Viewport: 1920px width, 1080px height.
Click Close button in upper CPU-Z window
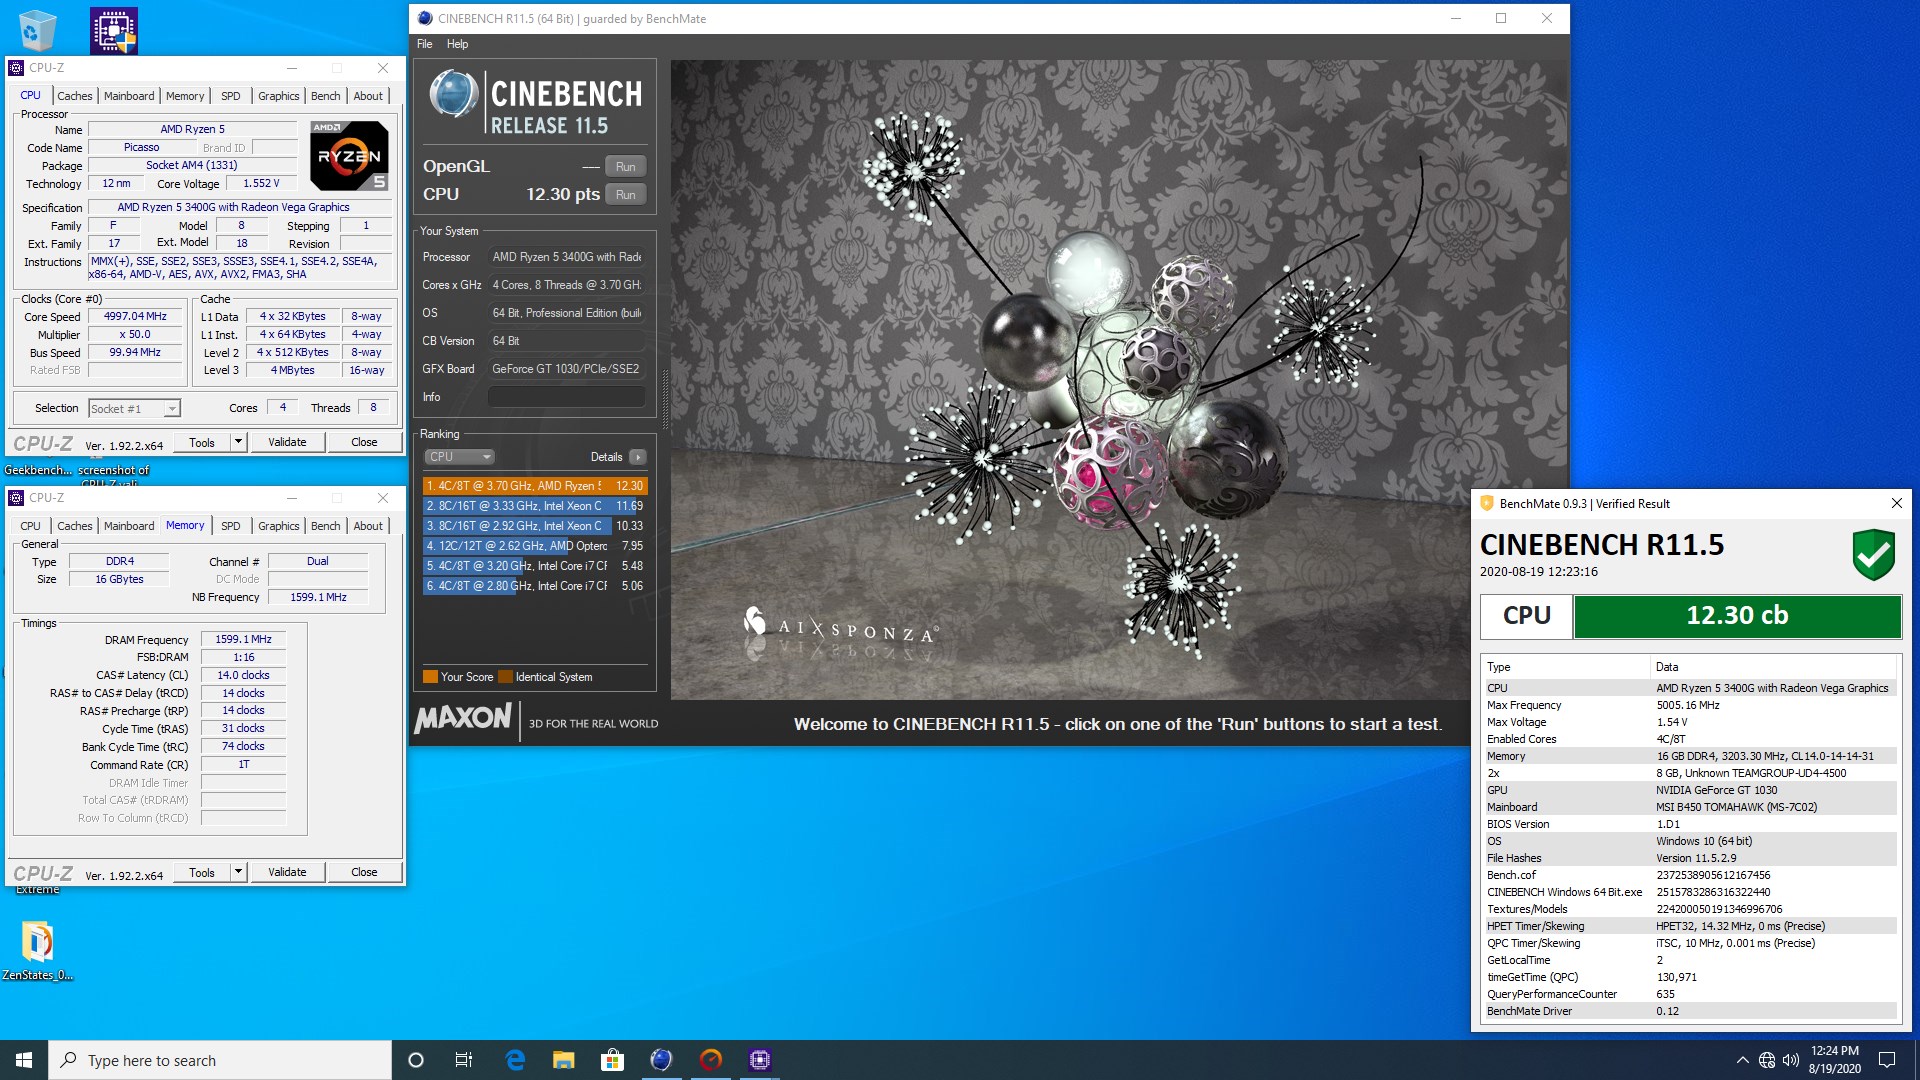click(x=364, y=442)
